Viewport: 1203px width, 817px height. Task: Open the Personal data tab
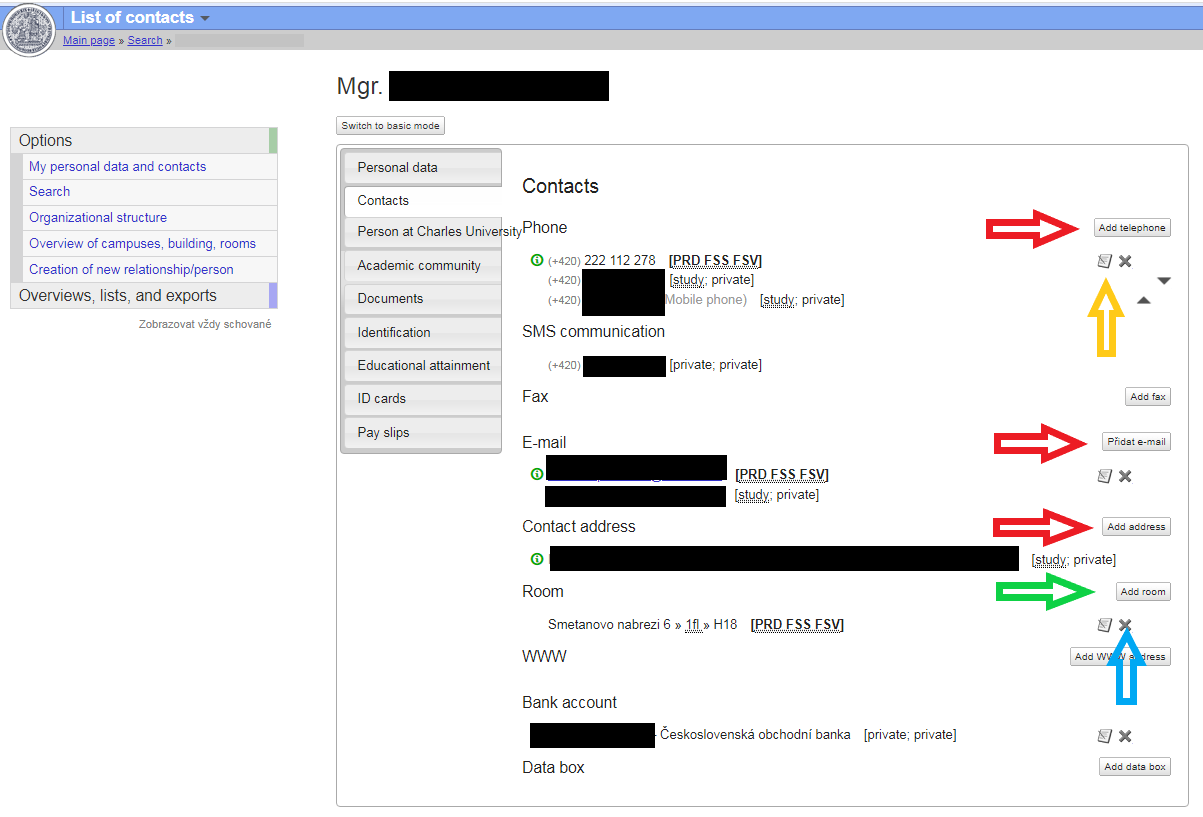click(422, 167)
